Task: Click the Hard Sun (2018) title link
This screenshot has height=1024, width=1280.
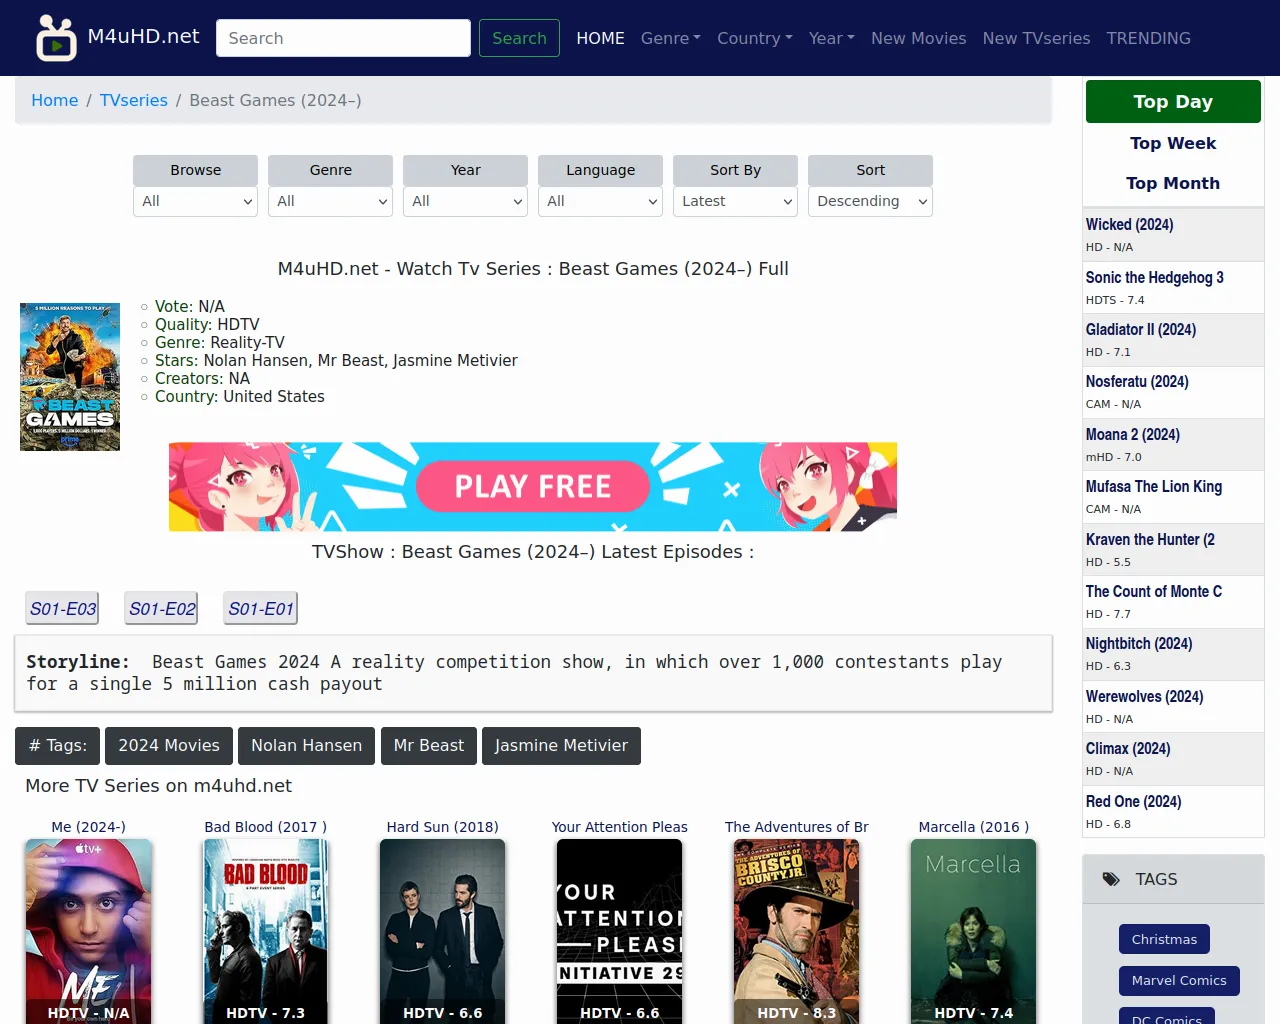Action: 443,827
